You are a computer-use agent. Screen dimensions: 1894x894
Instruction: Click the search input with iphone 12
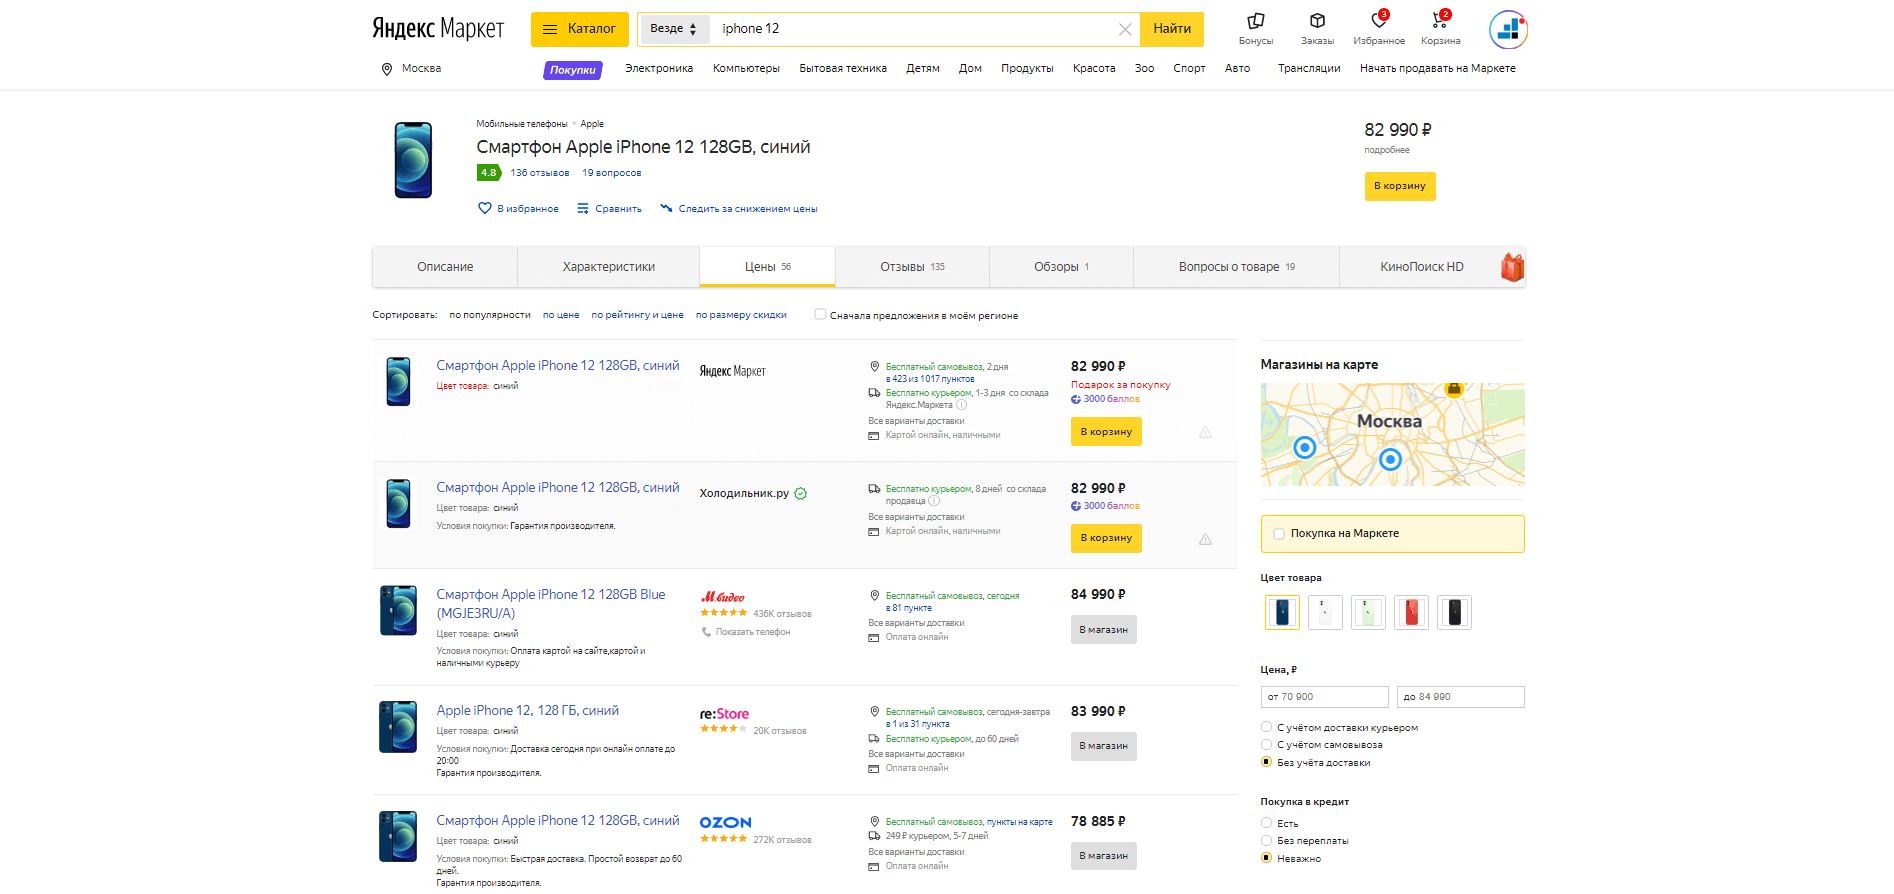tap(915, 29)
